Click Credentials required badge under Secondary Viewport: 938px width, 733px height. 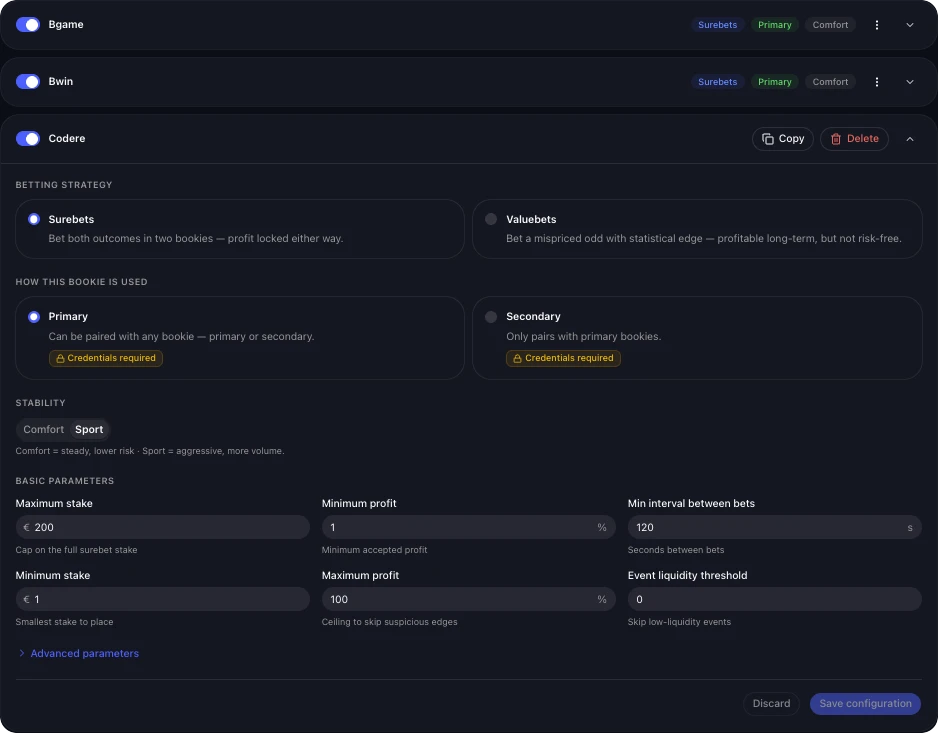[x=563, y=358]
